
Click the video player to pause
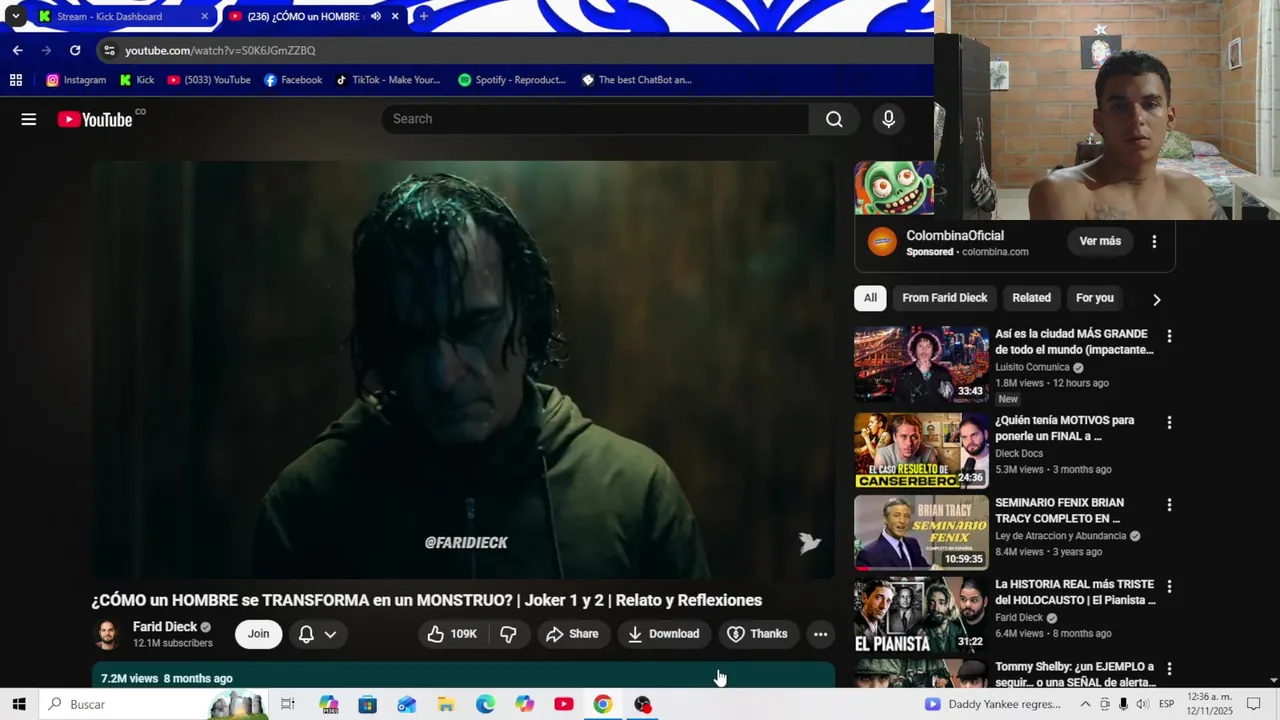(463, 370)
